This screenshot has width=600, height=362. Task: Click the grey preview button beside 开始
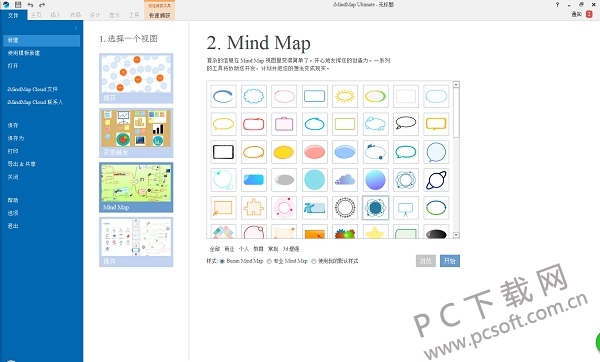(426, 261)
